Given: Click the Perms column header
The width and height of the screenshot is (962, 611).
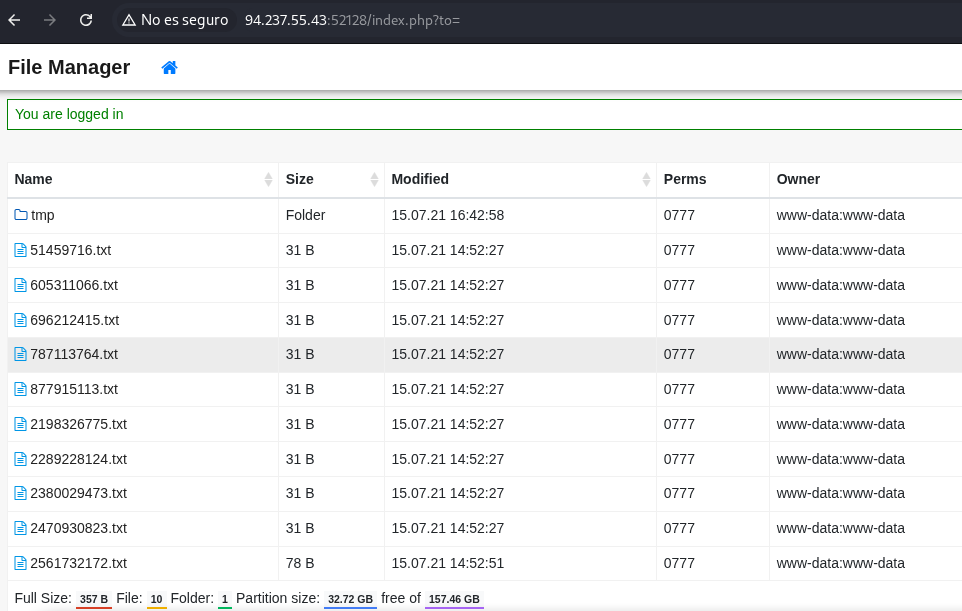Looking at the screenshot, I should pyautogui.click(x=685, y=180).
